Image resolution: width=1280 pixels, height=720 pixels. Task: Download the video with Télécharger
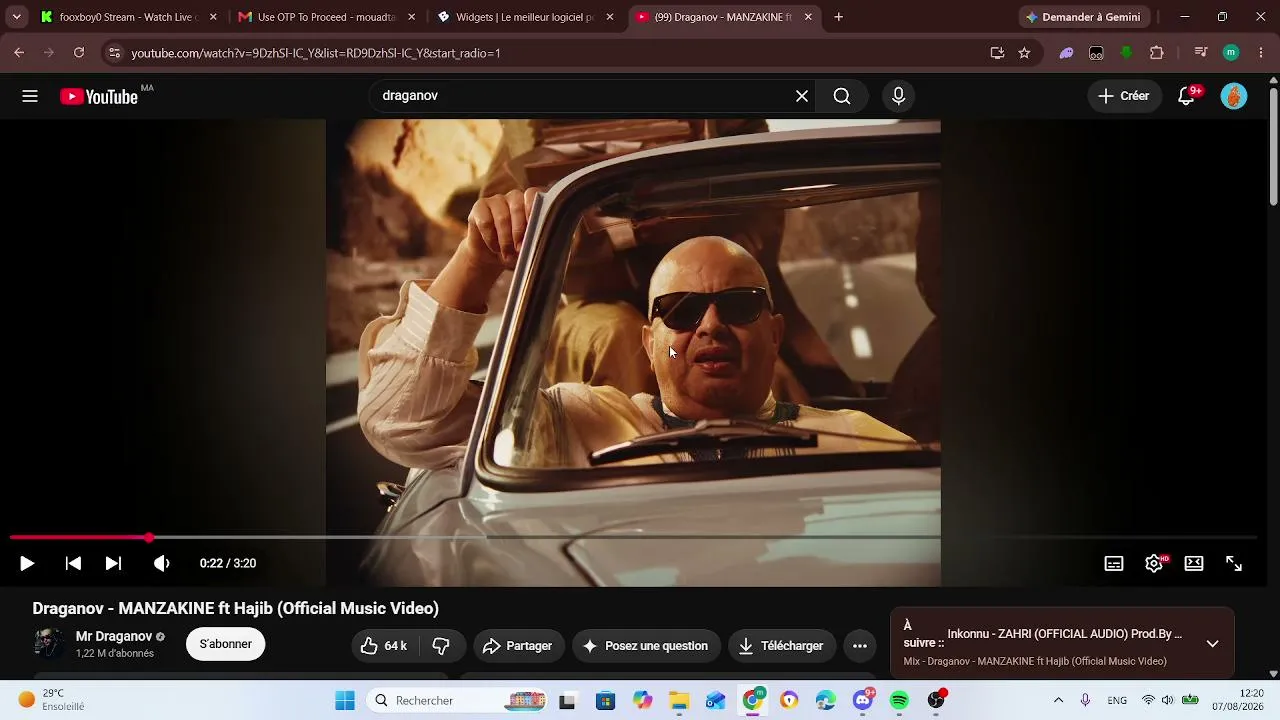[x=782, y=646]
